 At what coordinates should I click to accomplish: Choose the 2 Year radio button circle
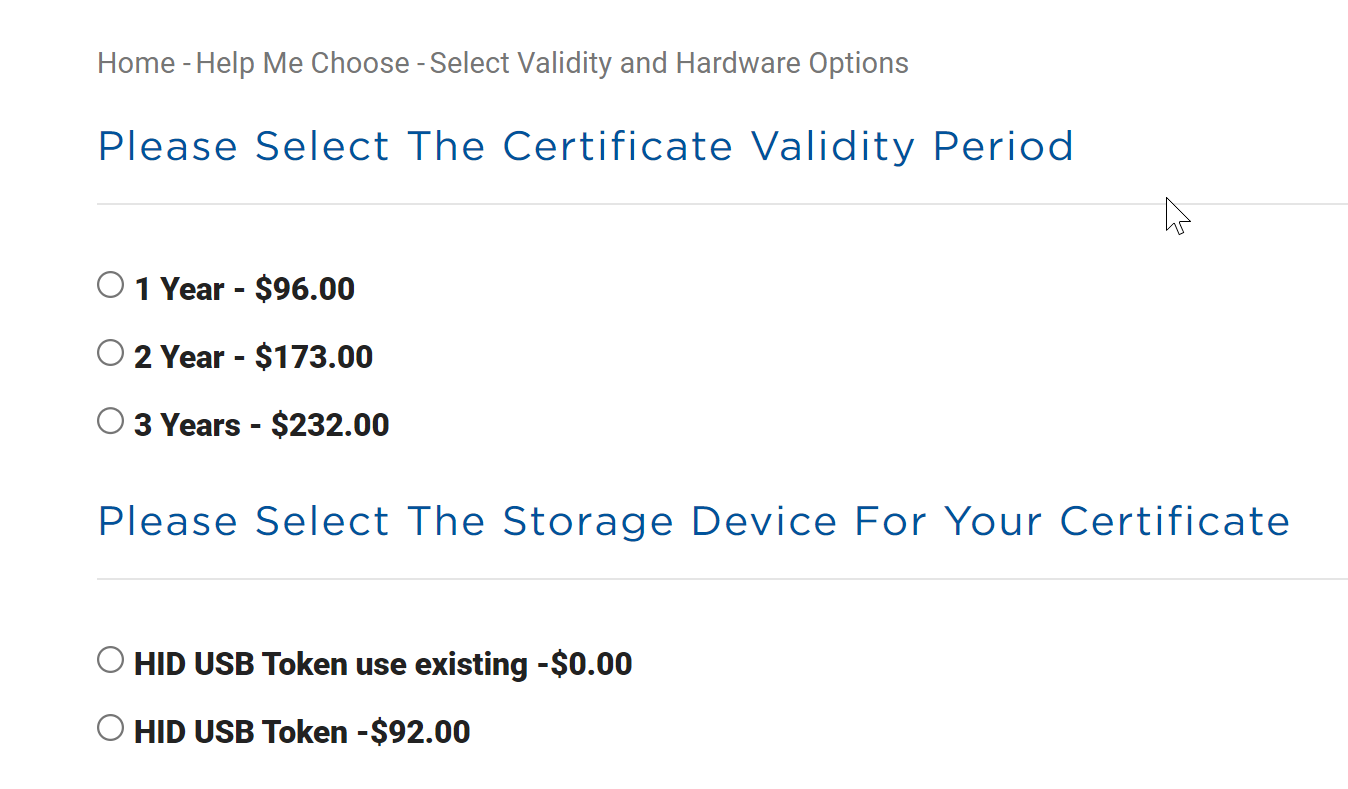(110, 353)
